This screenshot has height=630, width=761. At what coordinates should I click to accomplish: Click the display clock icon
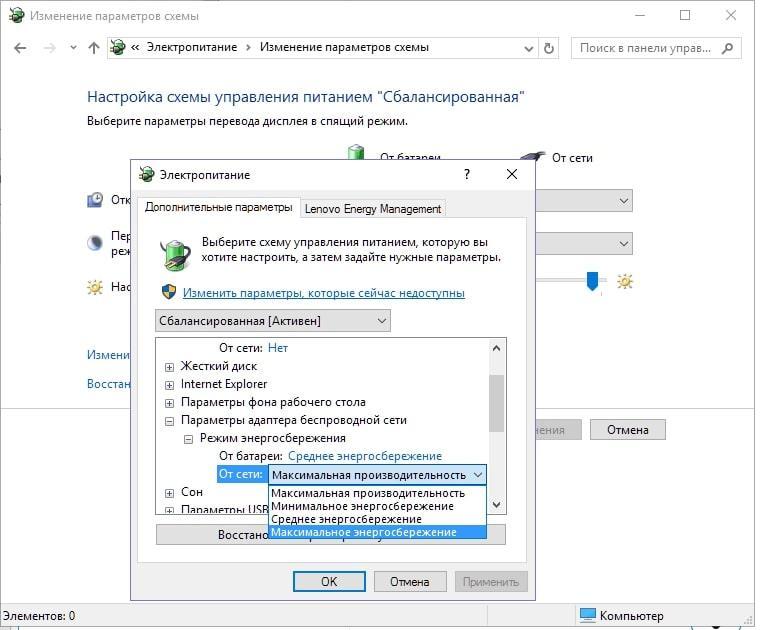(95, 200)
